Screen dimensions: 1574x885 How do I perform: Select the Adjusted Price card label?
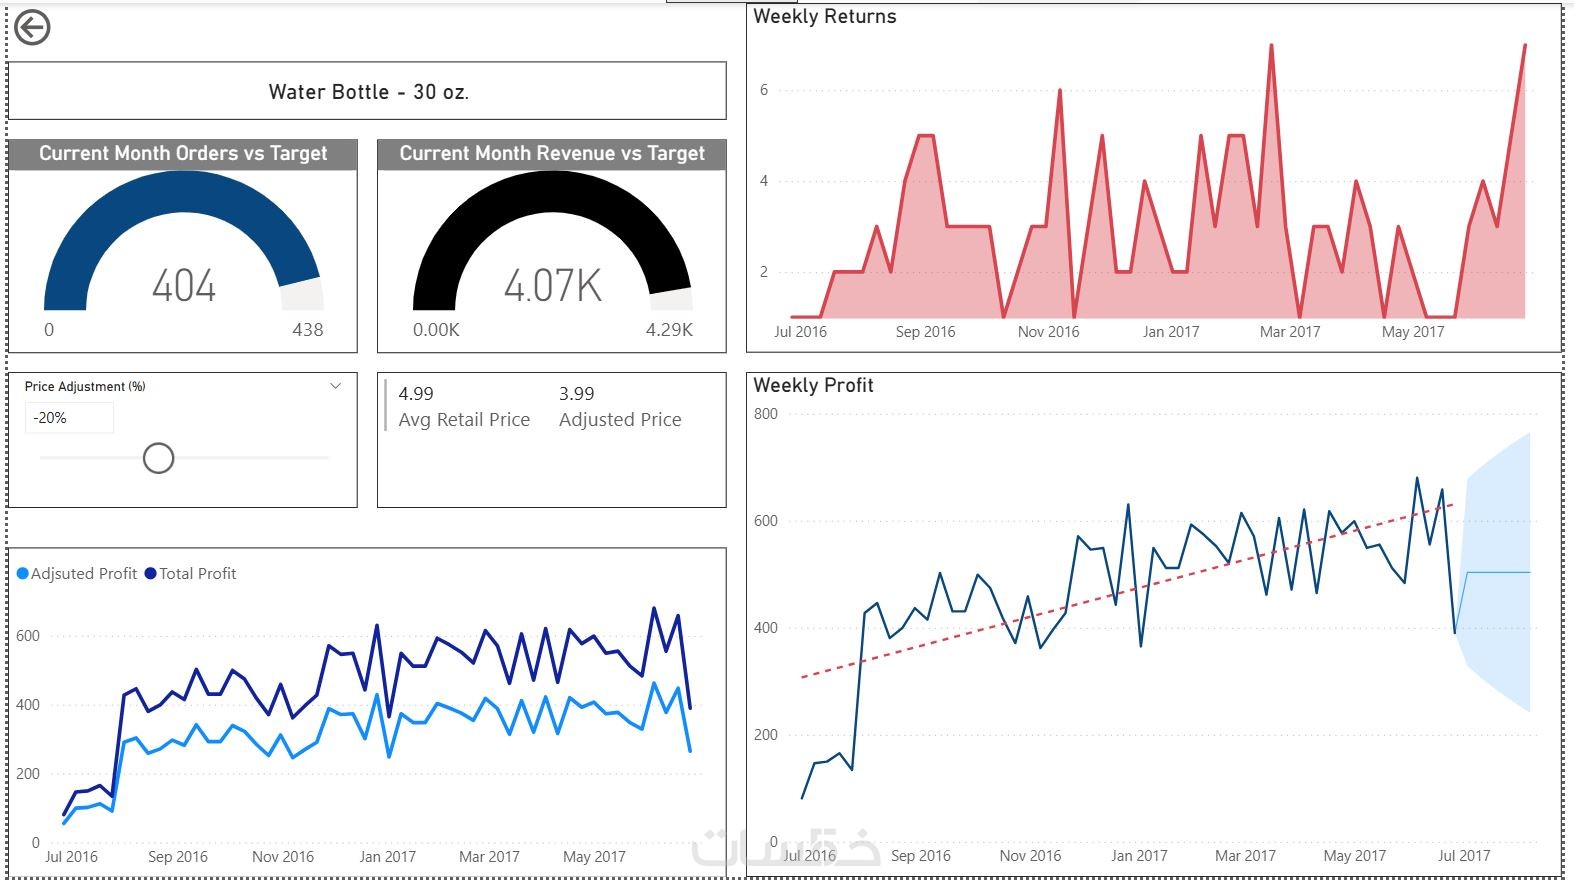[620, 420]
